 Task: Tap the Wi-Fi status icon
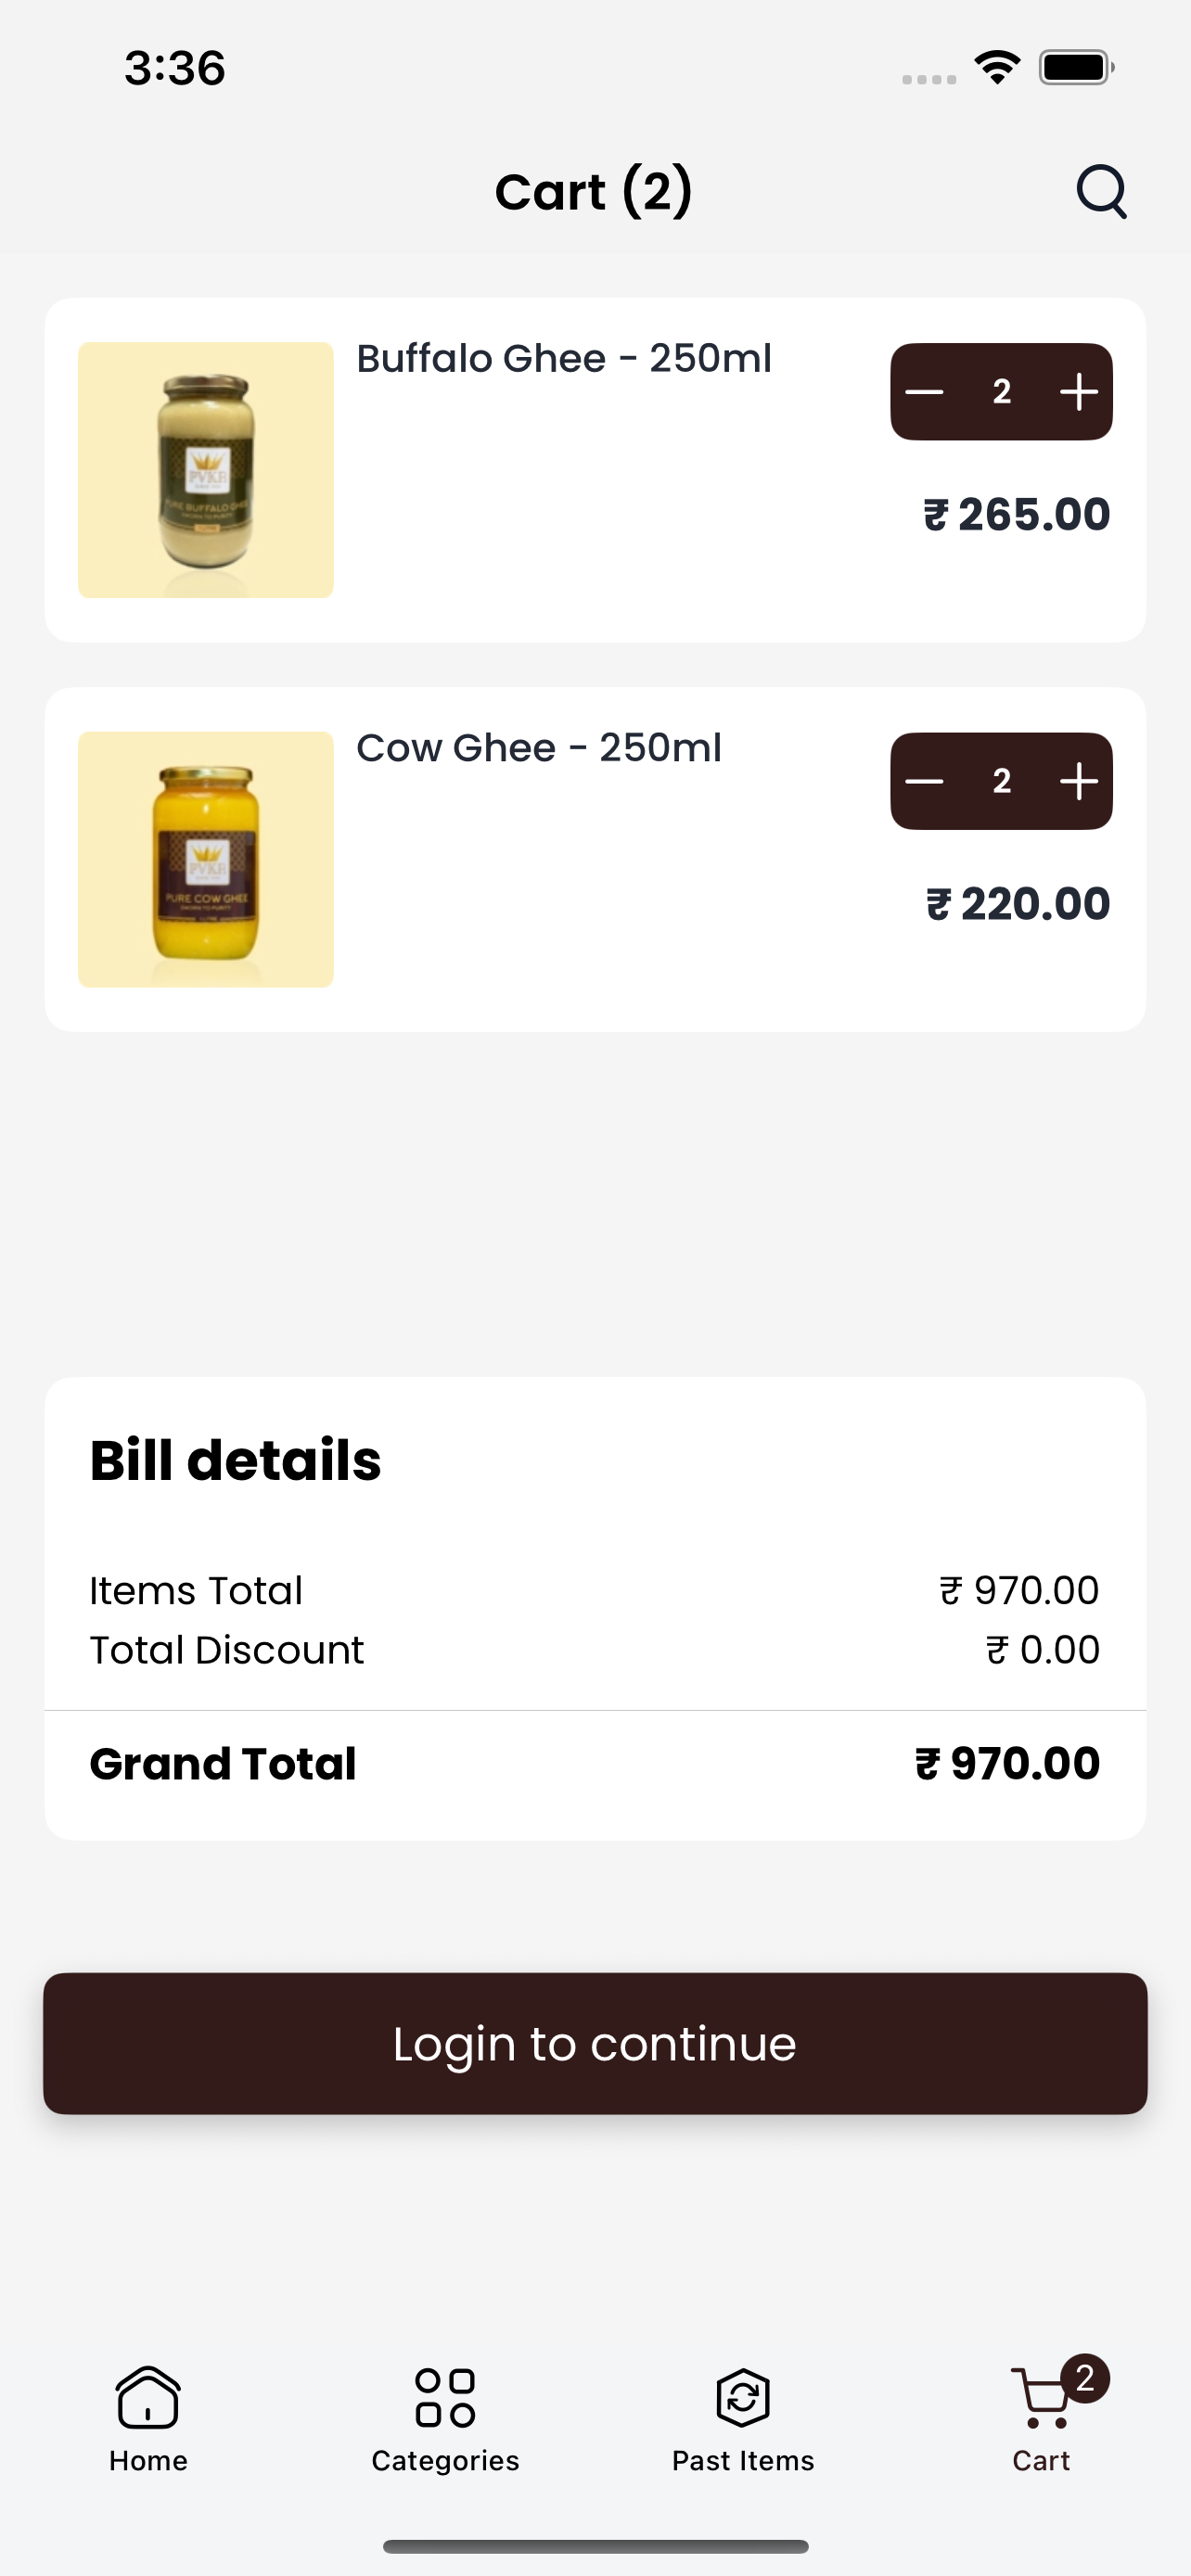tap(997, 67)
